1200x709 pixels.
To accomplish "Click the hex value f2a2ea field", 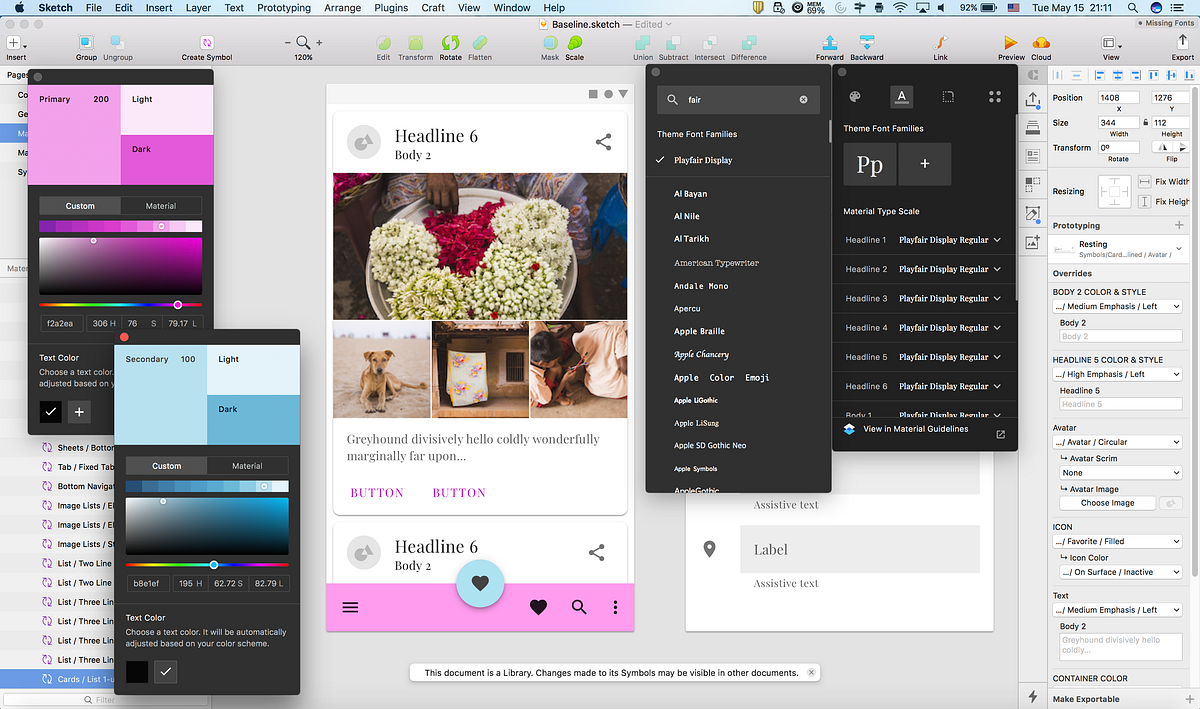I will point(61,324).
